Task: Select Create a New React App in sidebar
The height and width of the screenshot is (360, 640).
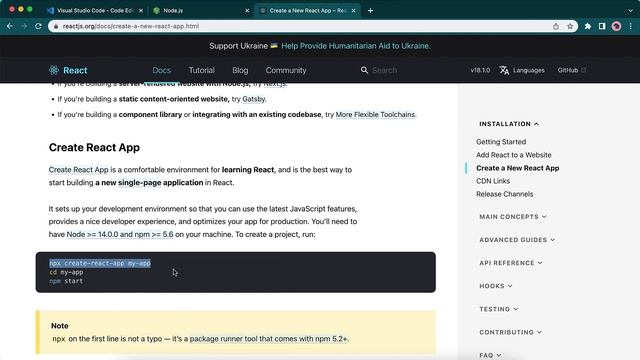Action: (518, 168)
